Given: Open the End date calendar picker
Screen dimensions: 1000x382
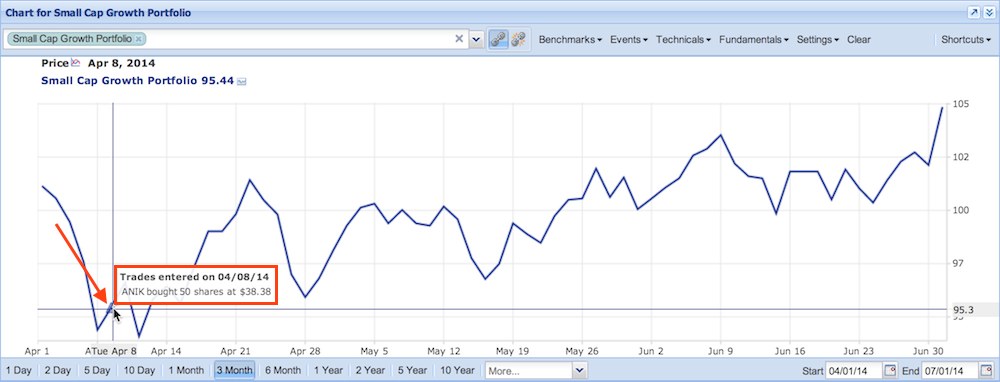Looking at the screenshot, I should pyautogui.click(x=987, y=371).
